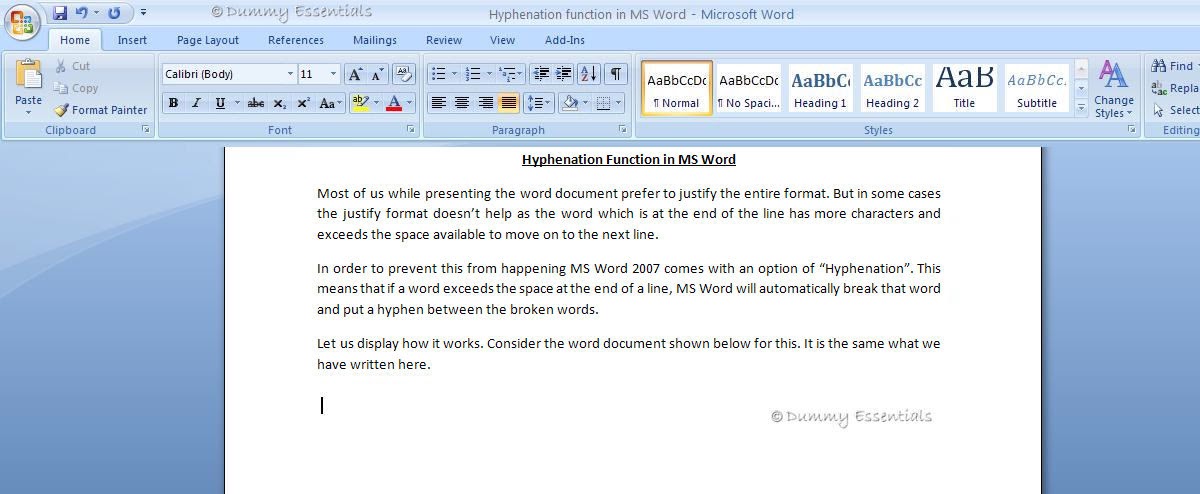Apply the Title style
The image size is (1200, 494).
click(964, 88)
